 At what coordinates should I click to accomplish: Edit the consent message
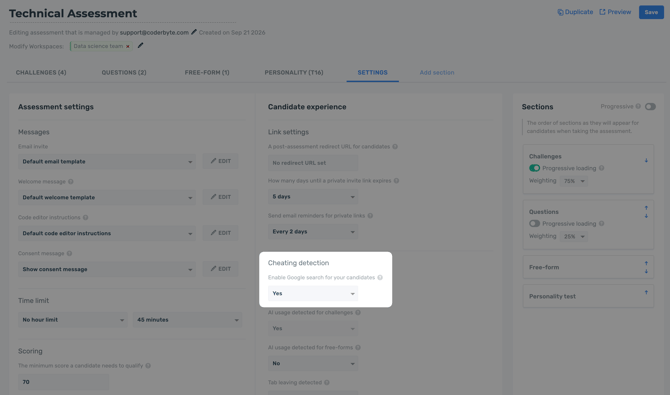[x=220, y=269]
